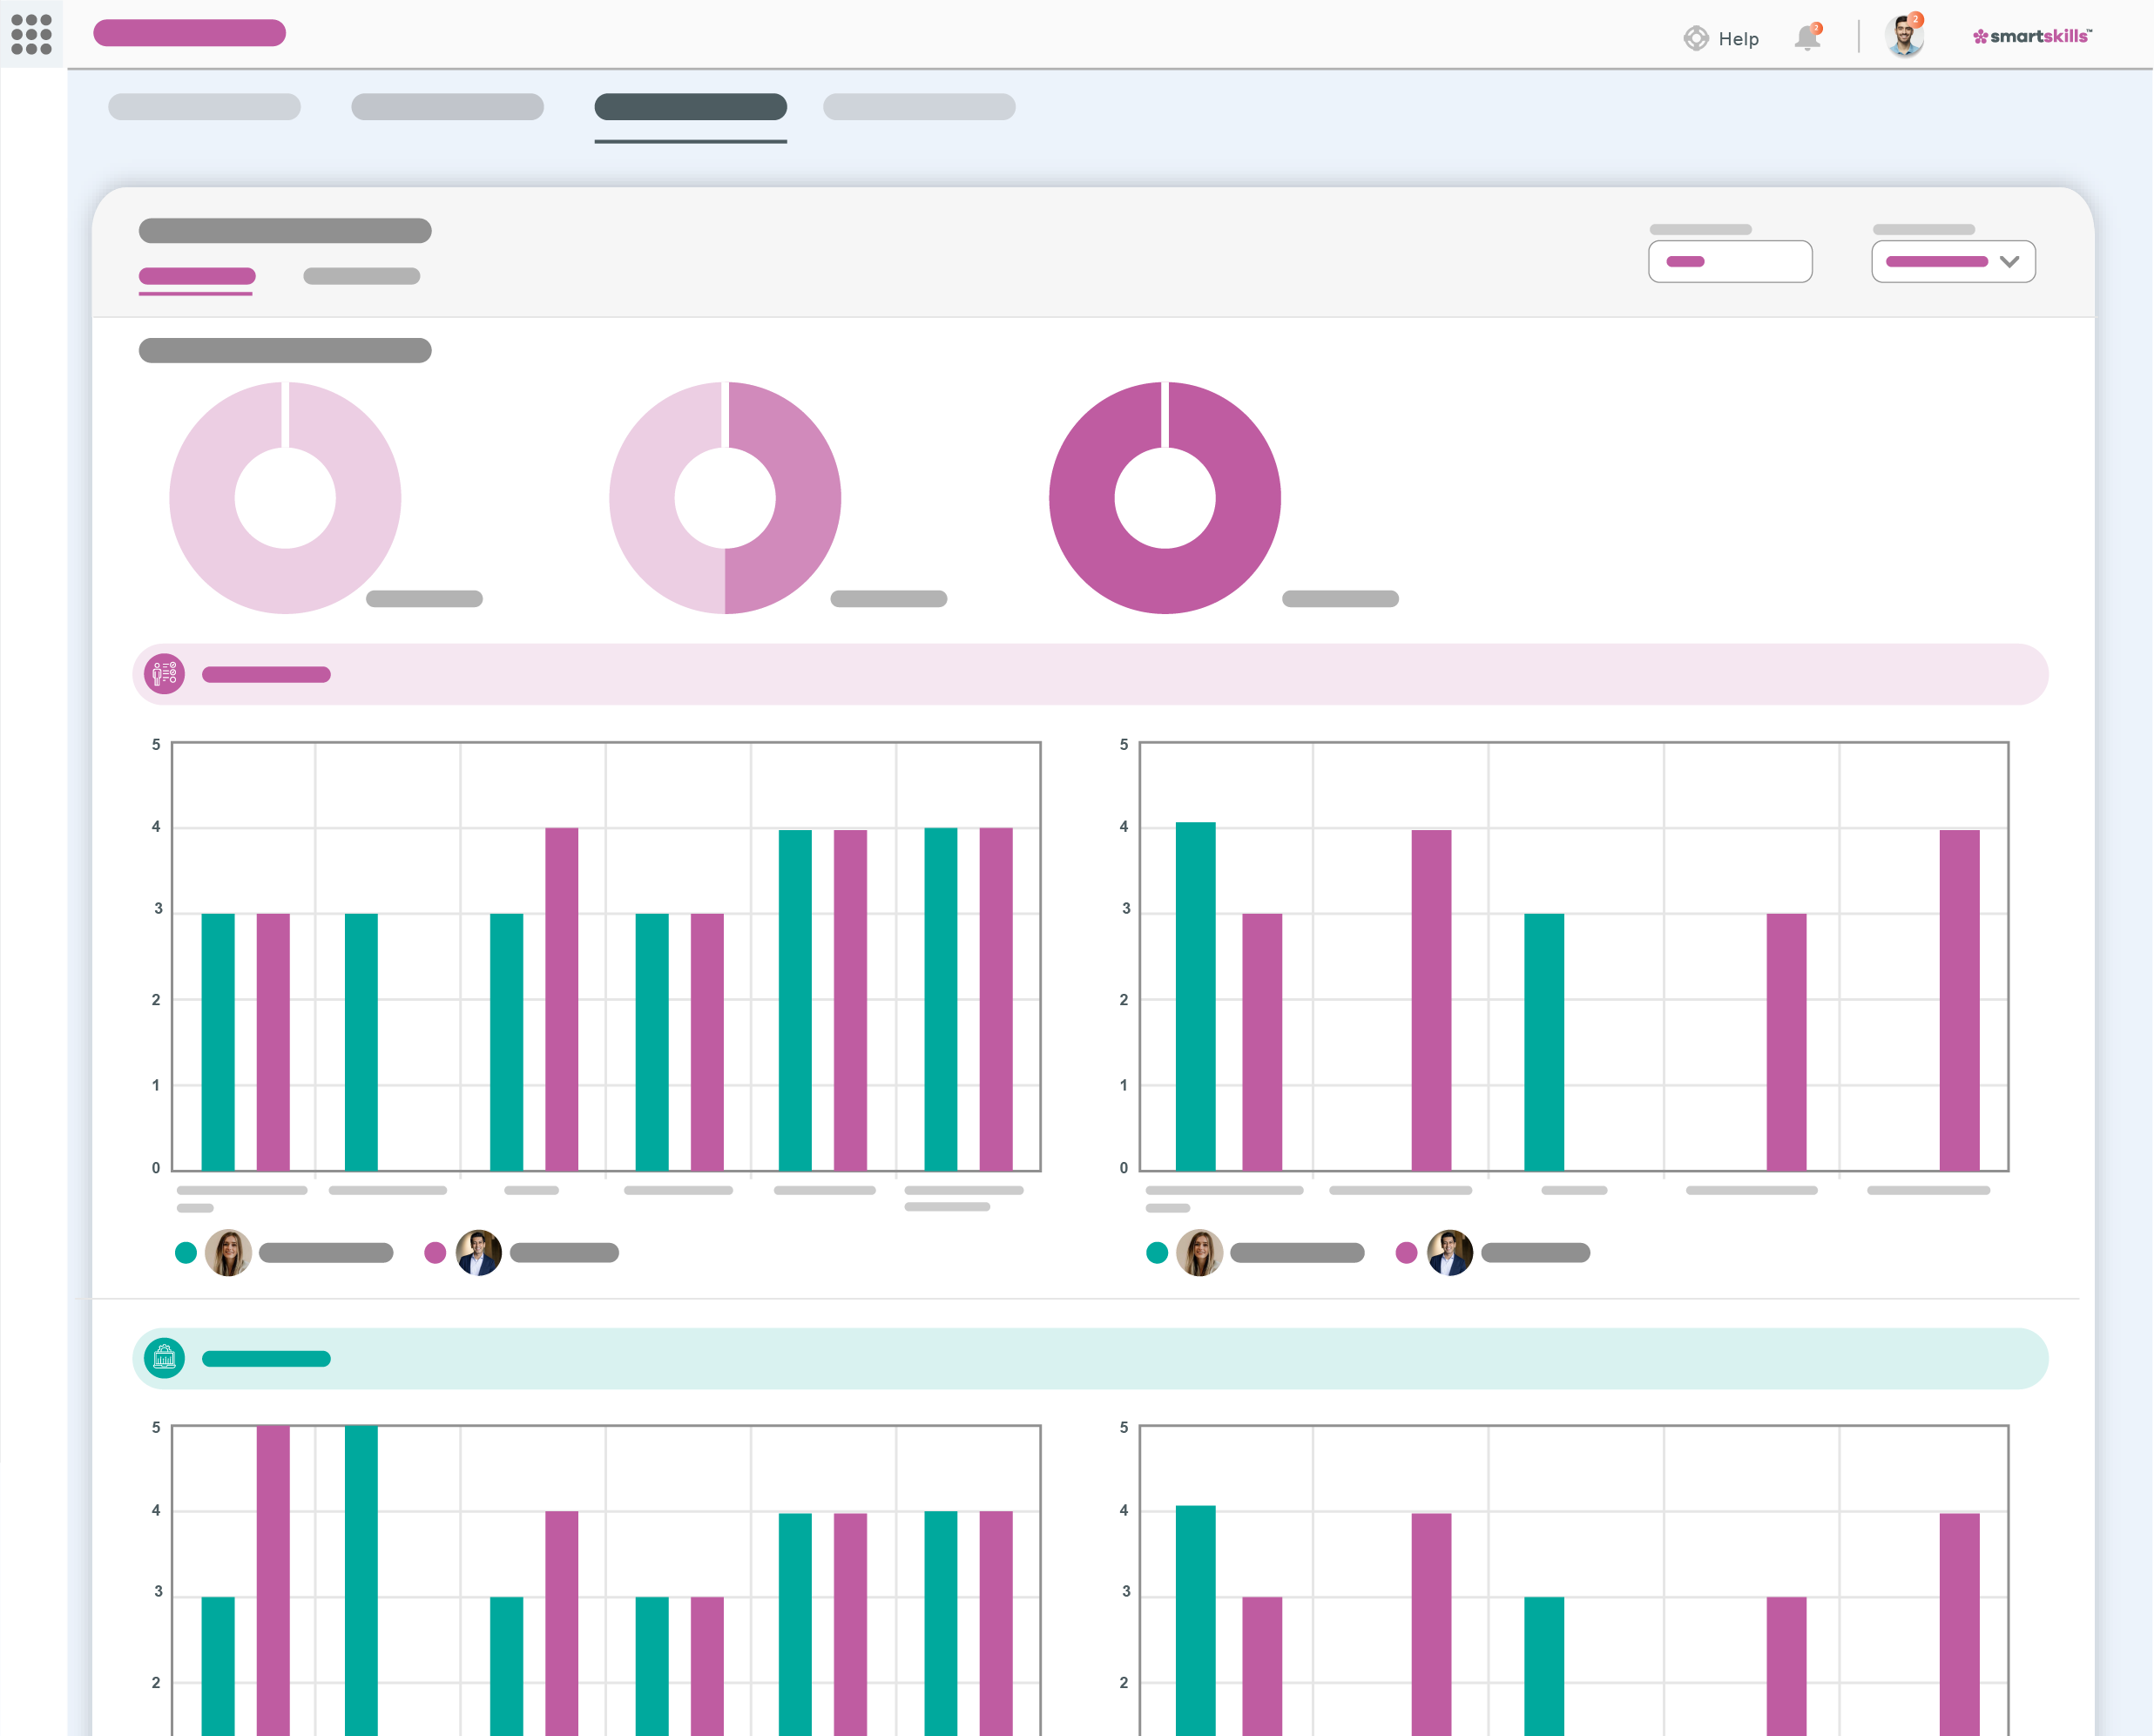The height and width of the screenshot is (1736, 2154).
Task: Switch to the active underlined navigation tab
Action: [689, 106]
